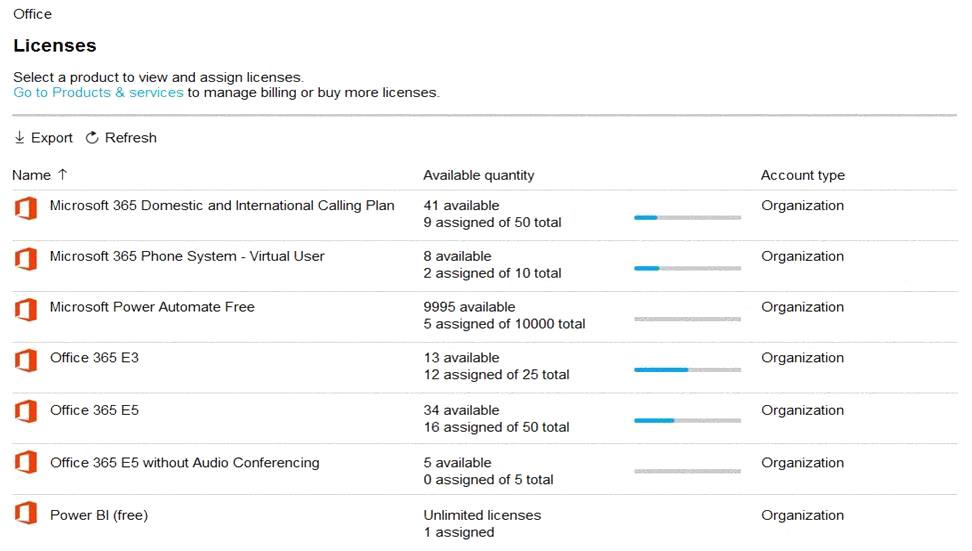972x551 pixels.
Task: Open Office 365 E3 license details
Action: [x=94, y=357]
